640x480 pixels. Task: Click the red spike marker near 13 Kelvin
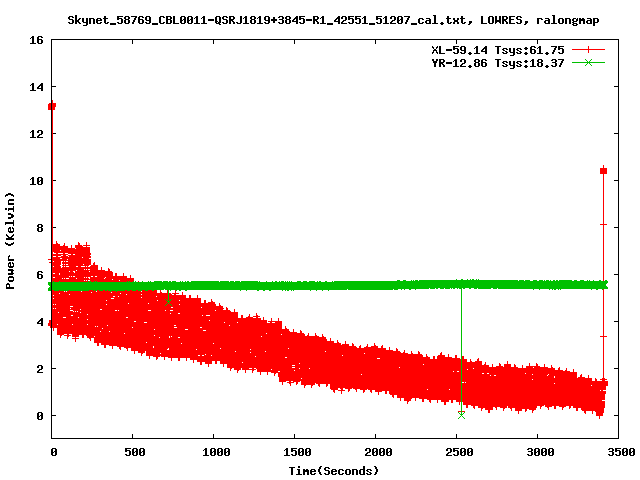52,107
